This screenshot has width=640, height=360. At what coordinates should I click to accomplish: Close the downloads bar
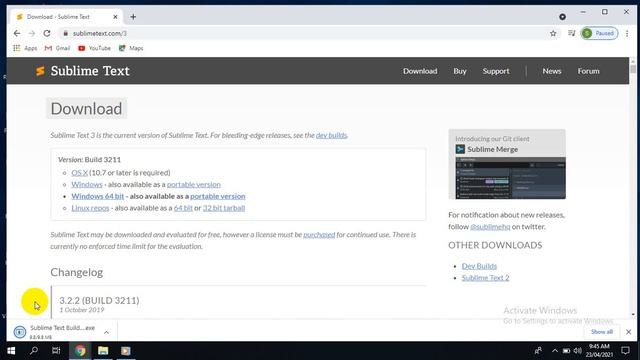click(629, 332)
